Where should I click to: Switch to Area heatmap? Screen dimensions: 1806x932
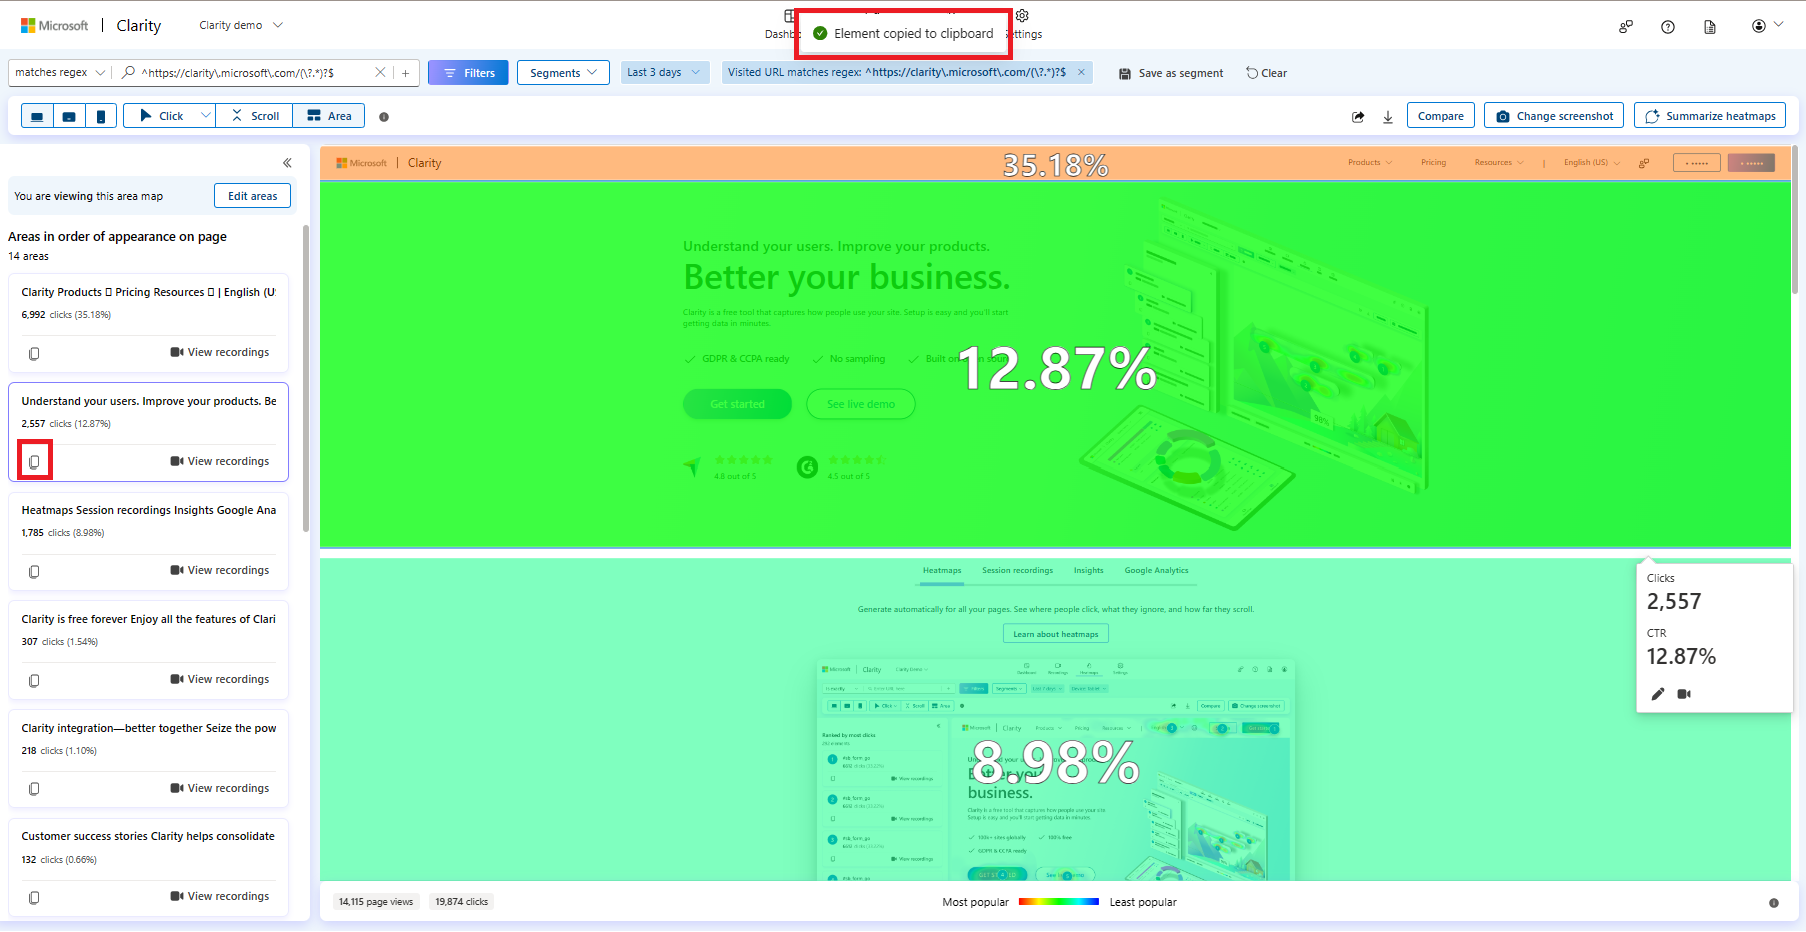tap(329, 116)
